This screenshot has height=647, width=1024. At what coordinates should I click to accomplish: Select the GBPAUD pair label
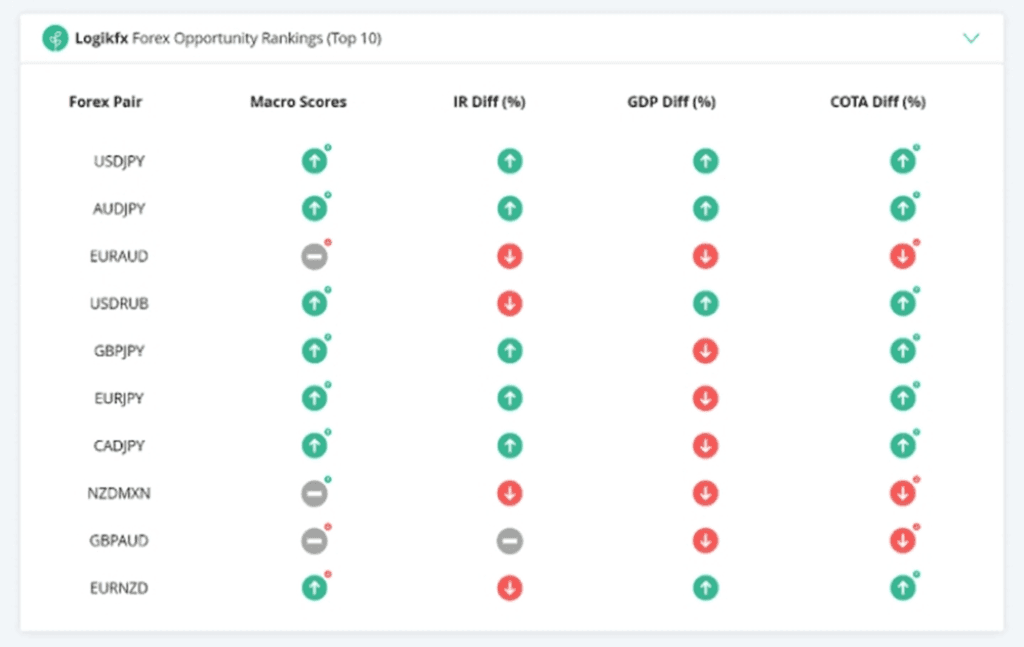point(119,541)
